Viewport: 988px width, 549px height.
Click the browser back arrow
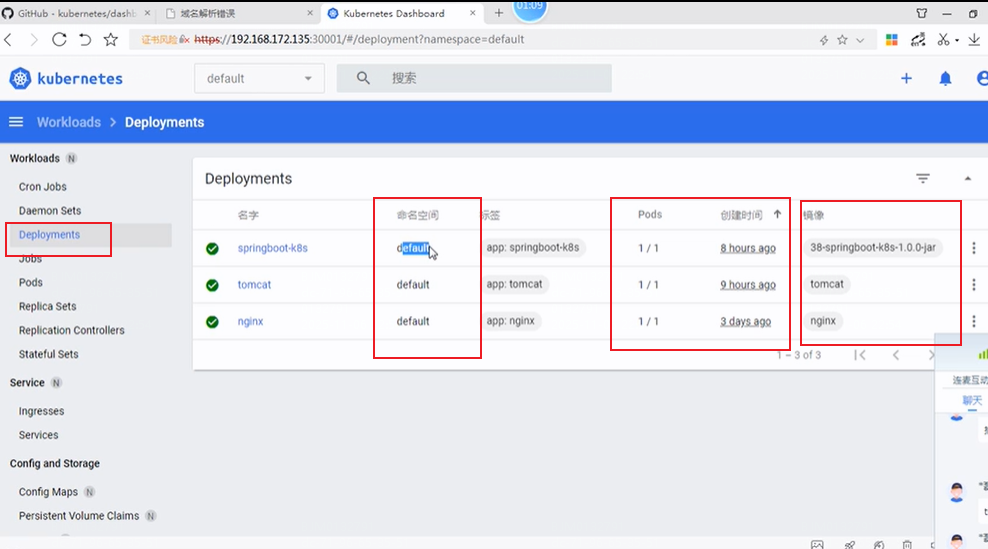coord(8,40)
